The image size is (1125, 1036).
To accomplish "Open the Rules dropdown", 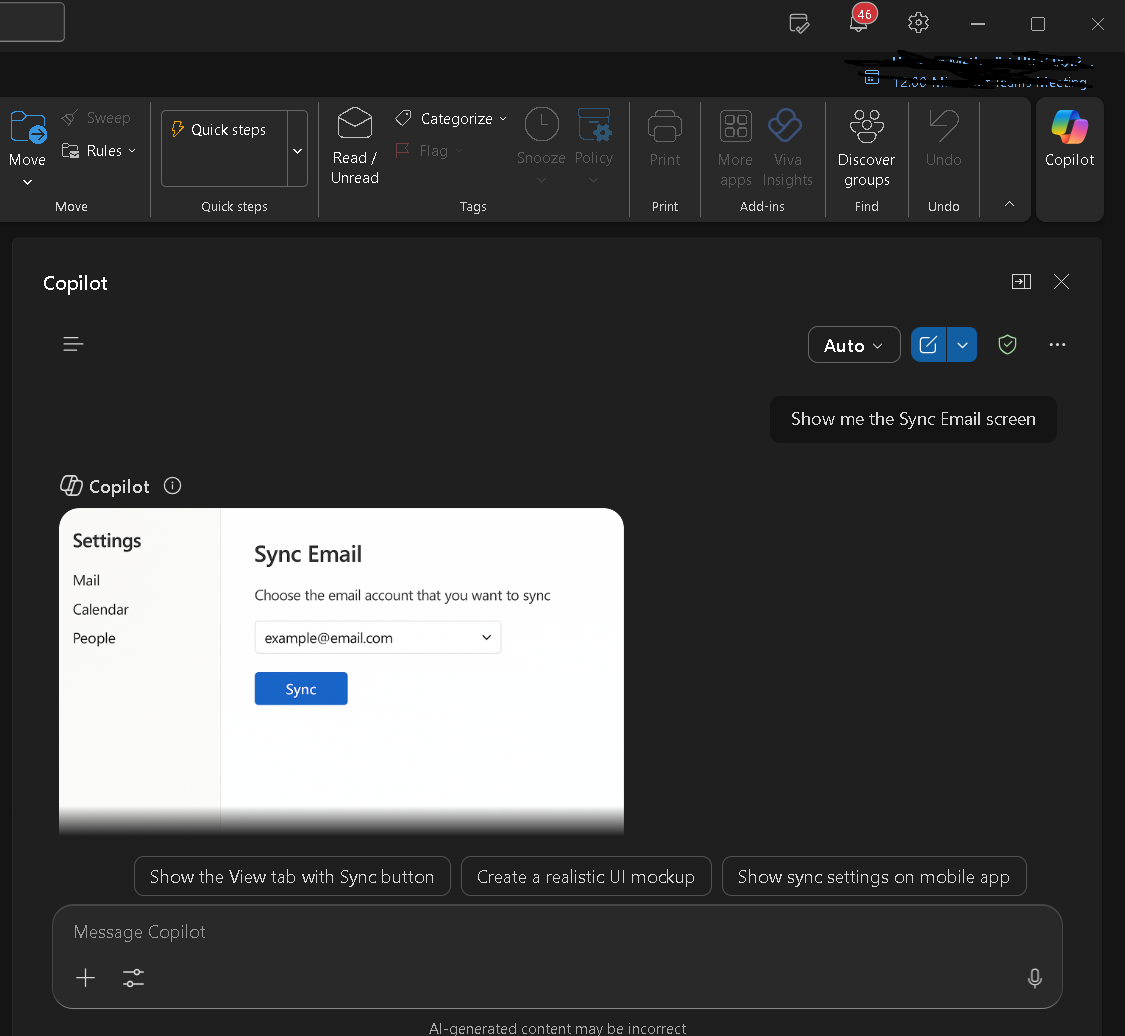I will coord(99,151).
